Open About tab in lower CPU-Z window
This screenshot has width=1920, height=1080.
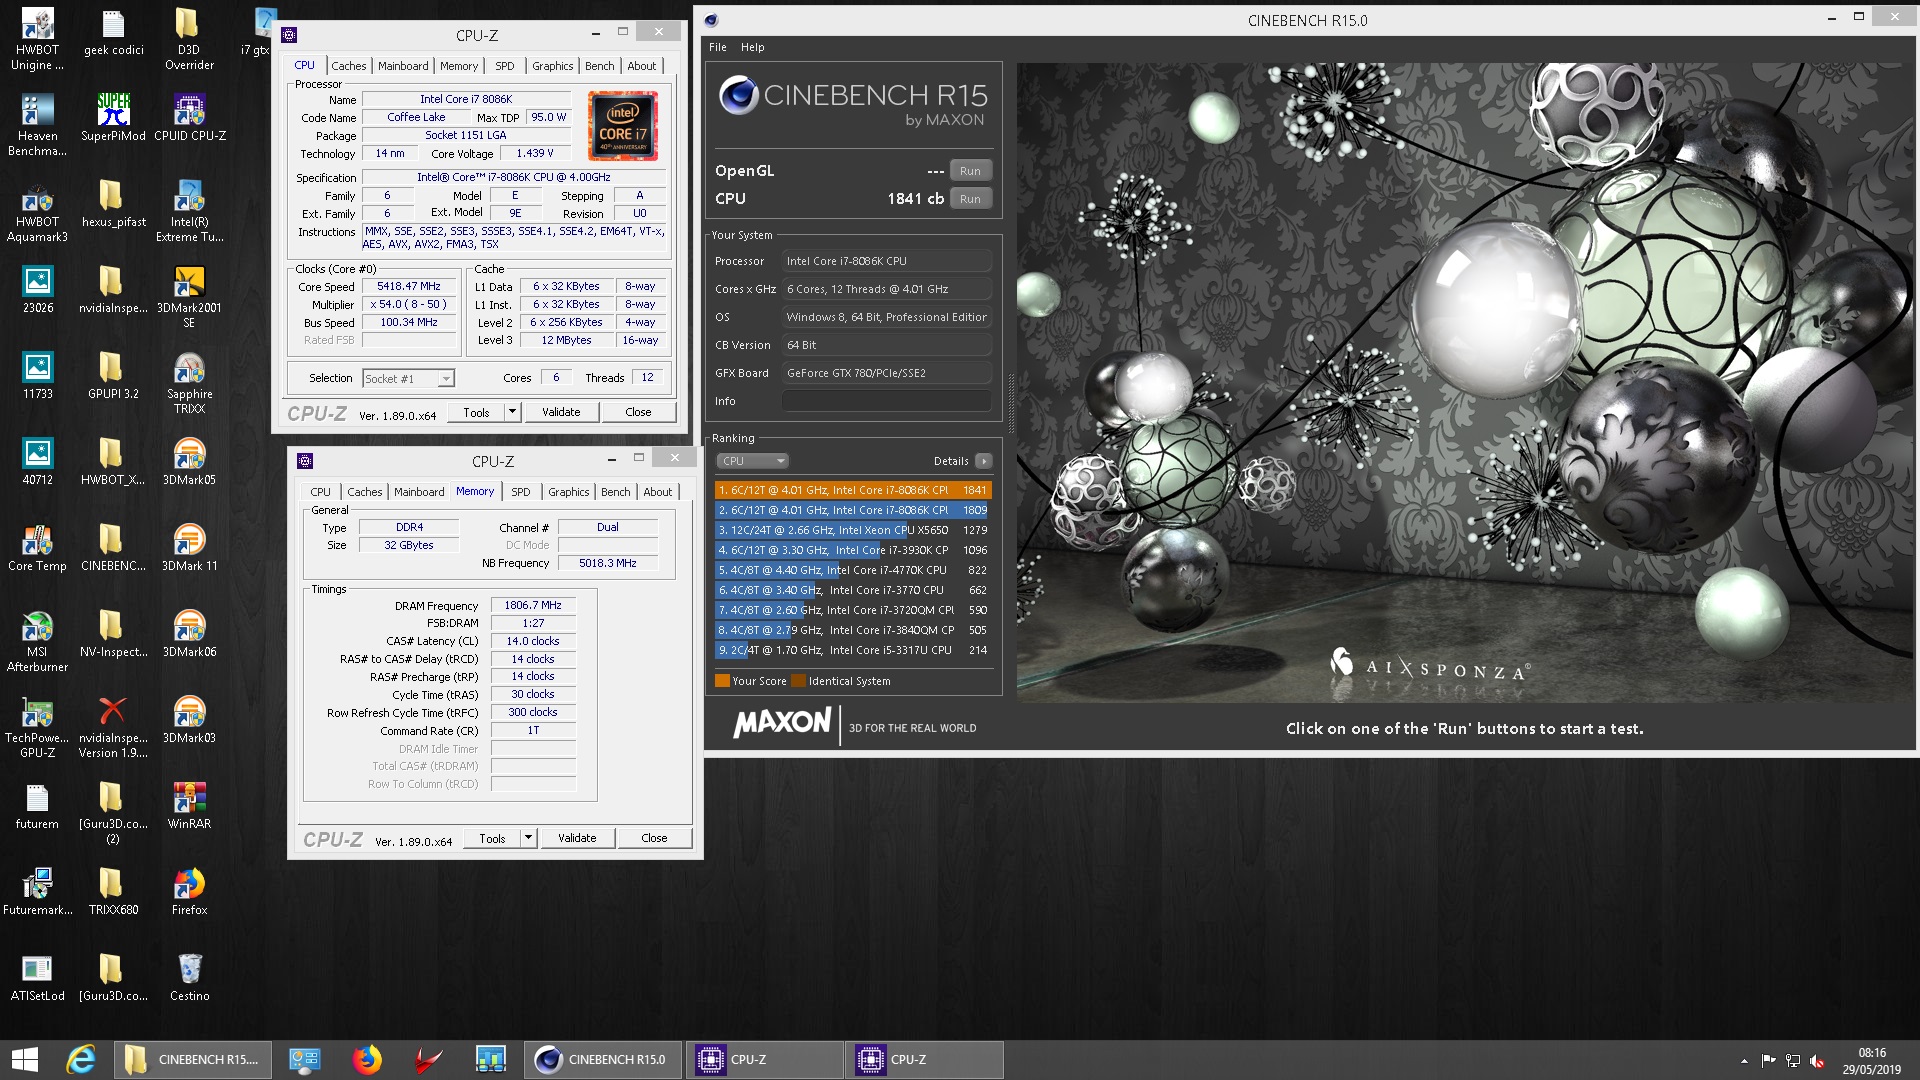pyautogui.click(x=658, y=492)
